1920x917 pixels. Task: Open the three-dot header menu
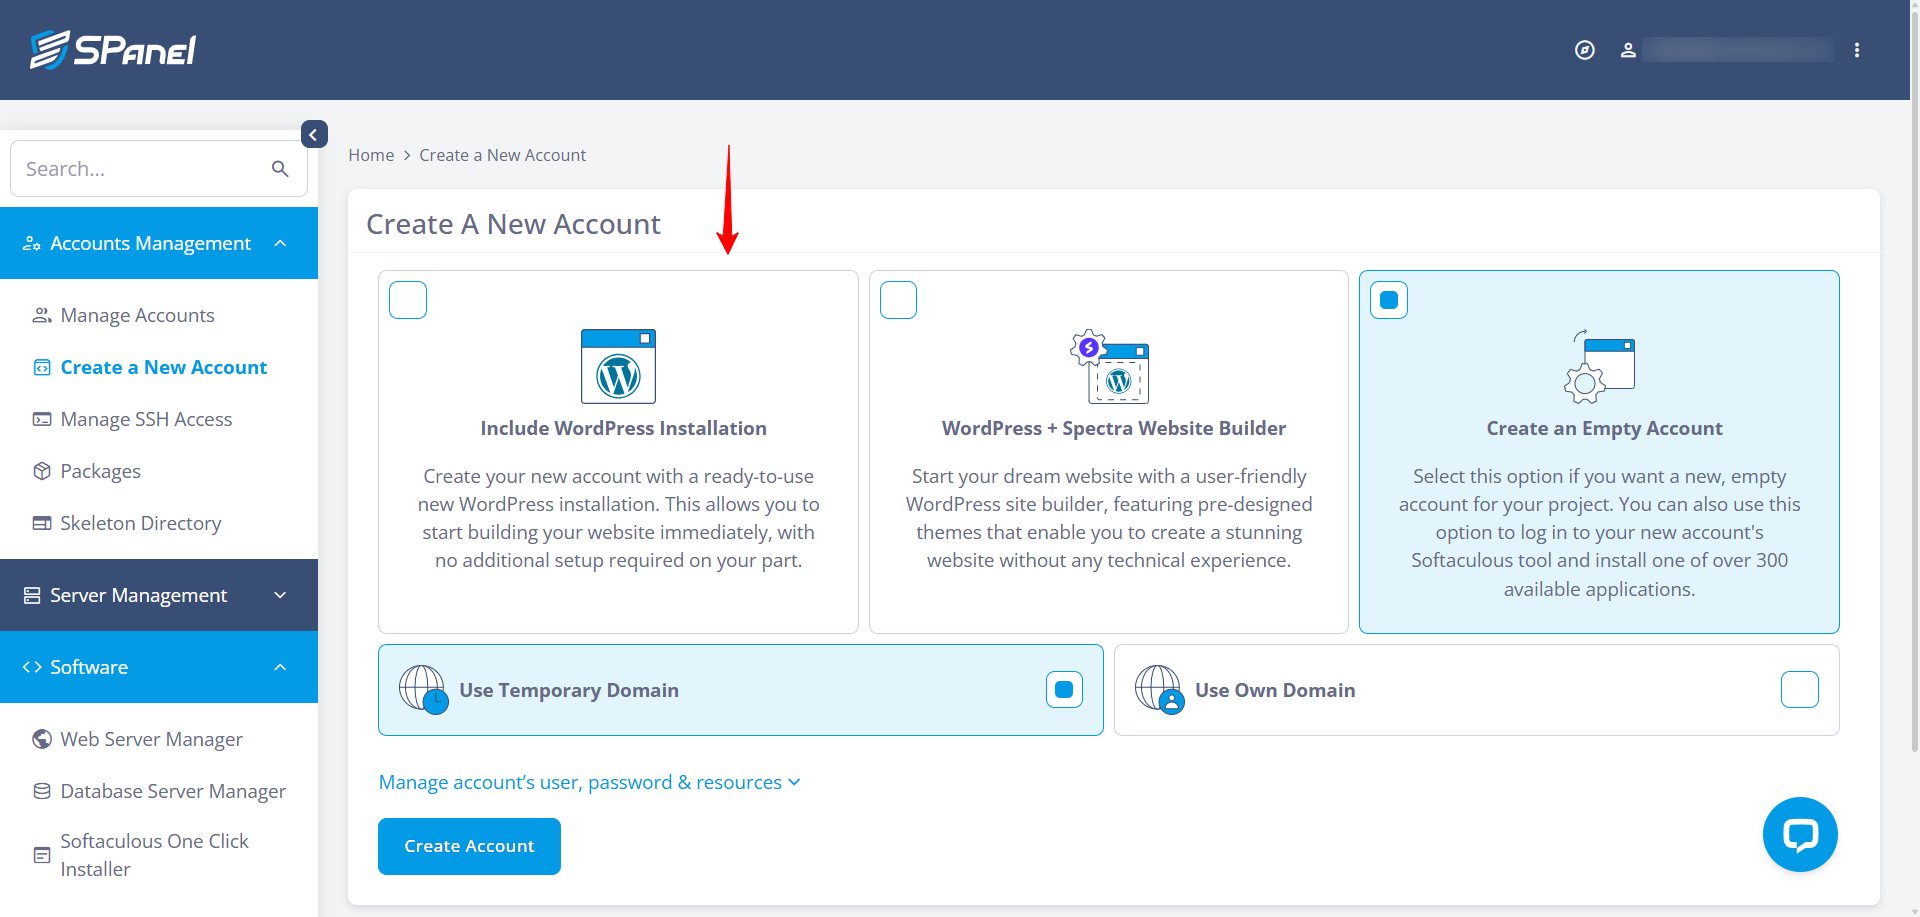coord(1857,50)
